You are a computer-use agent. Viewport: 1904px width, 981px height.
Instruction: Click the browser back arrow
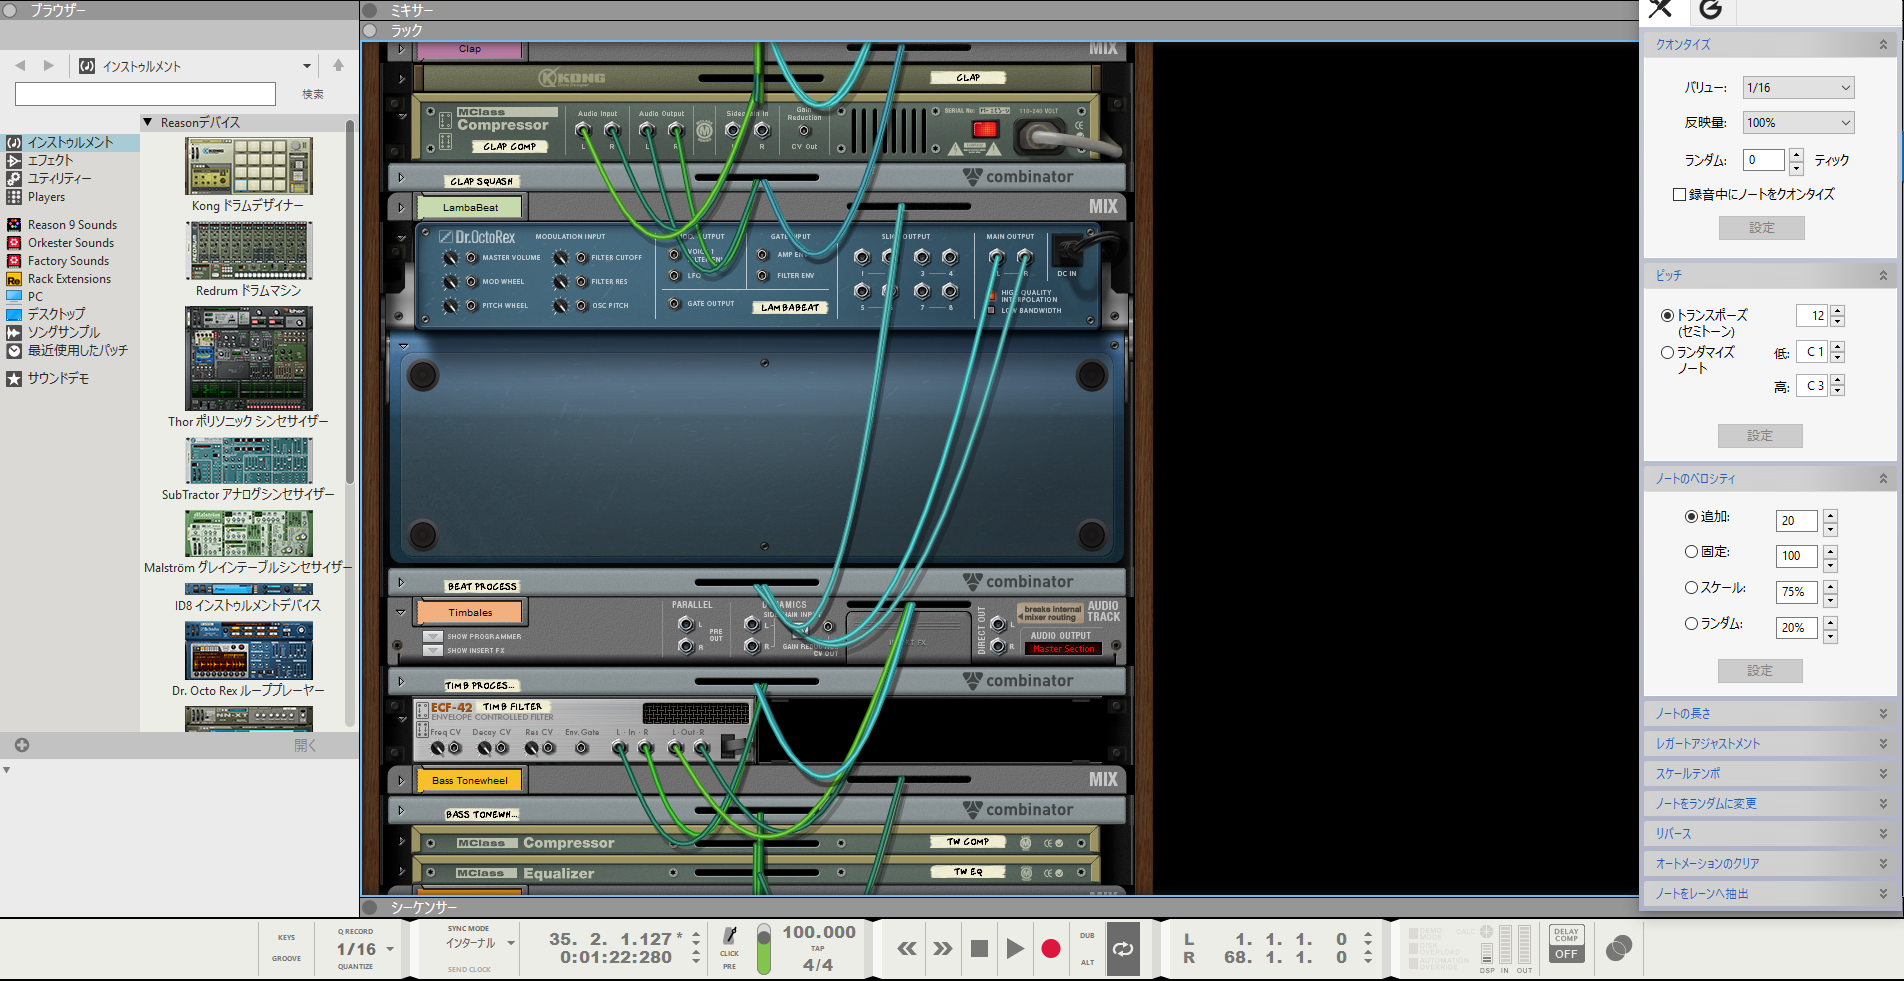tap(20, 65)
